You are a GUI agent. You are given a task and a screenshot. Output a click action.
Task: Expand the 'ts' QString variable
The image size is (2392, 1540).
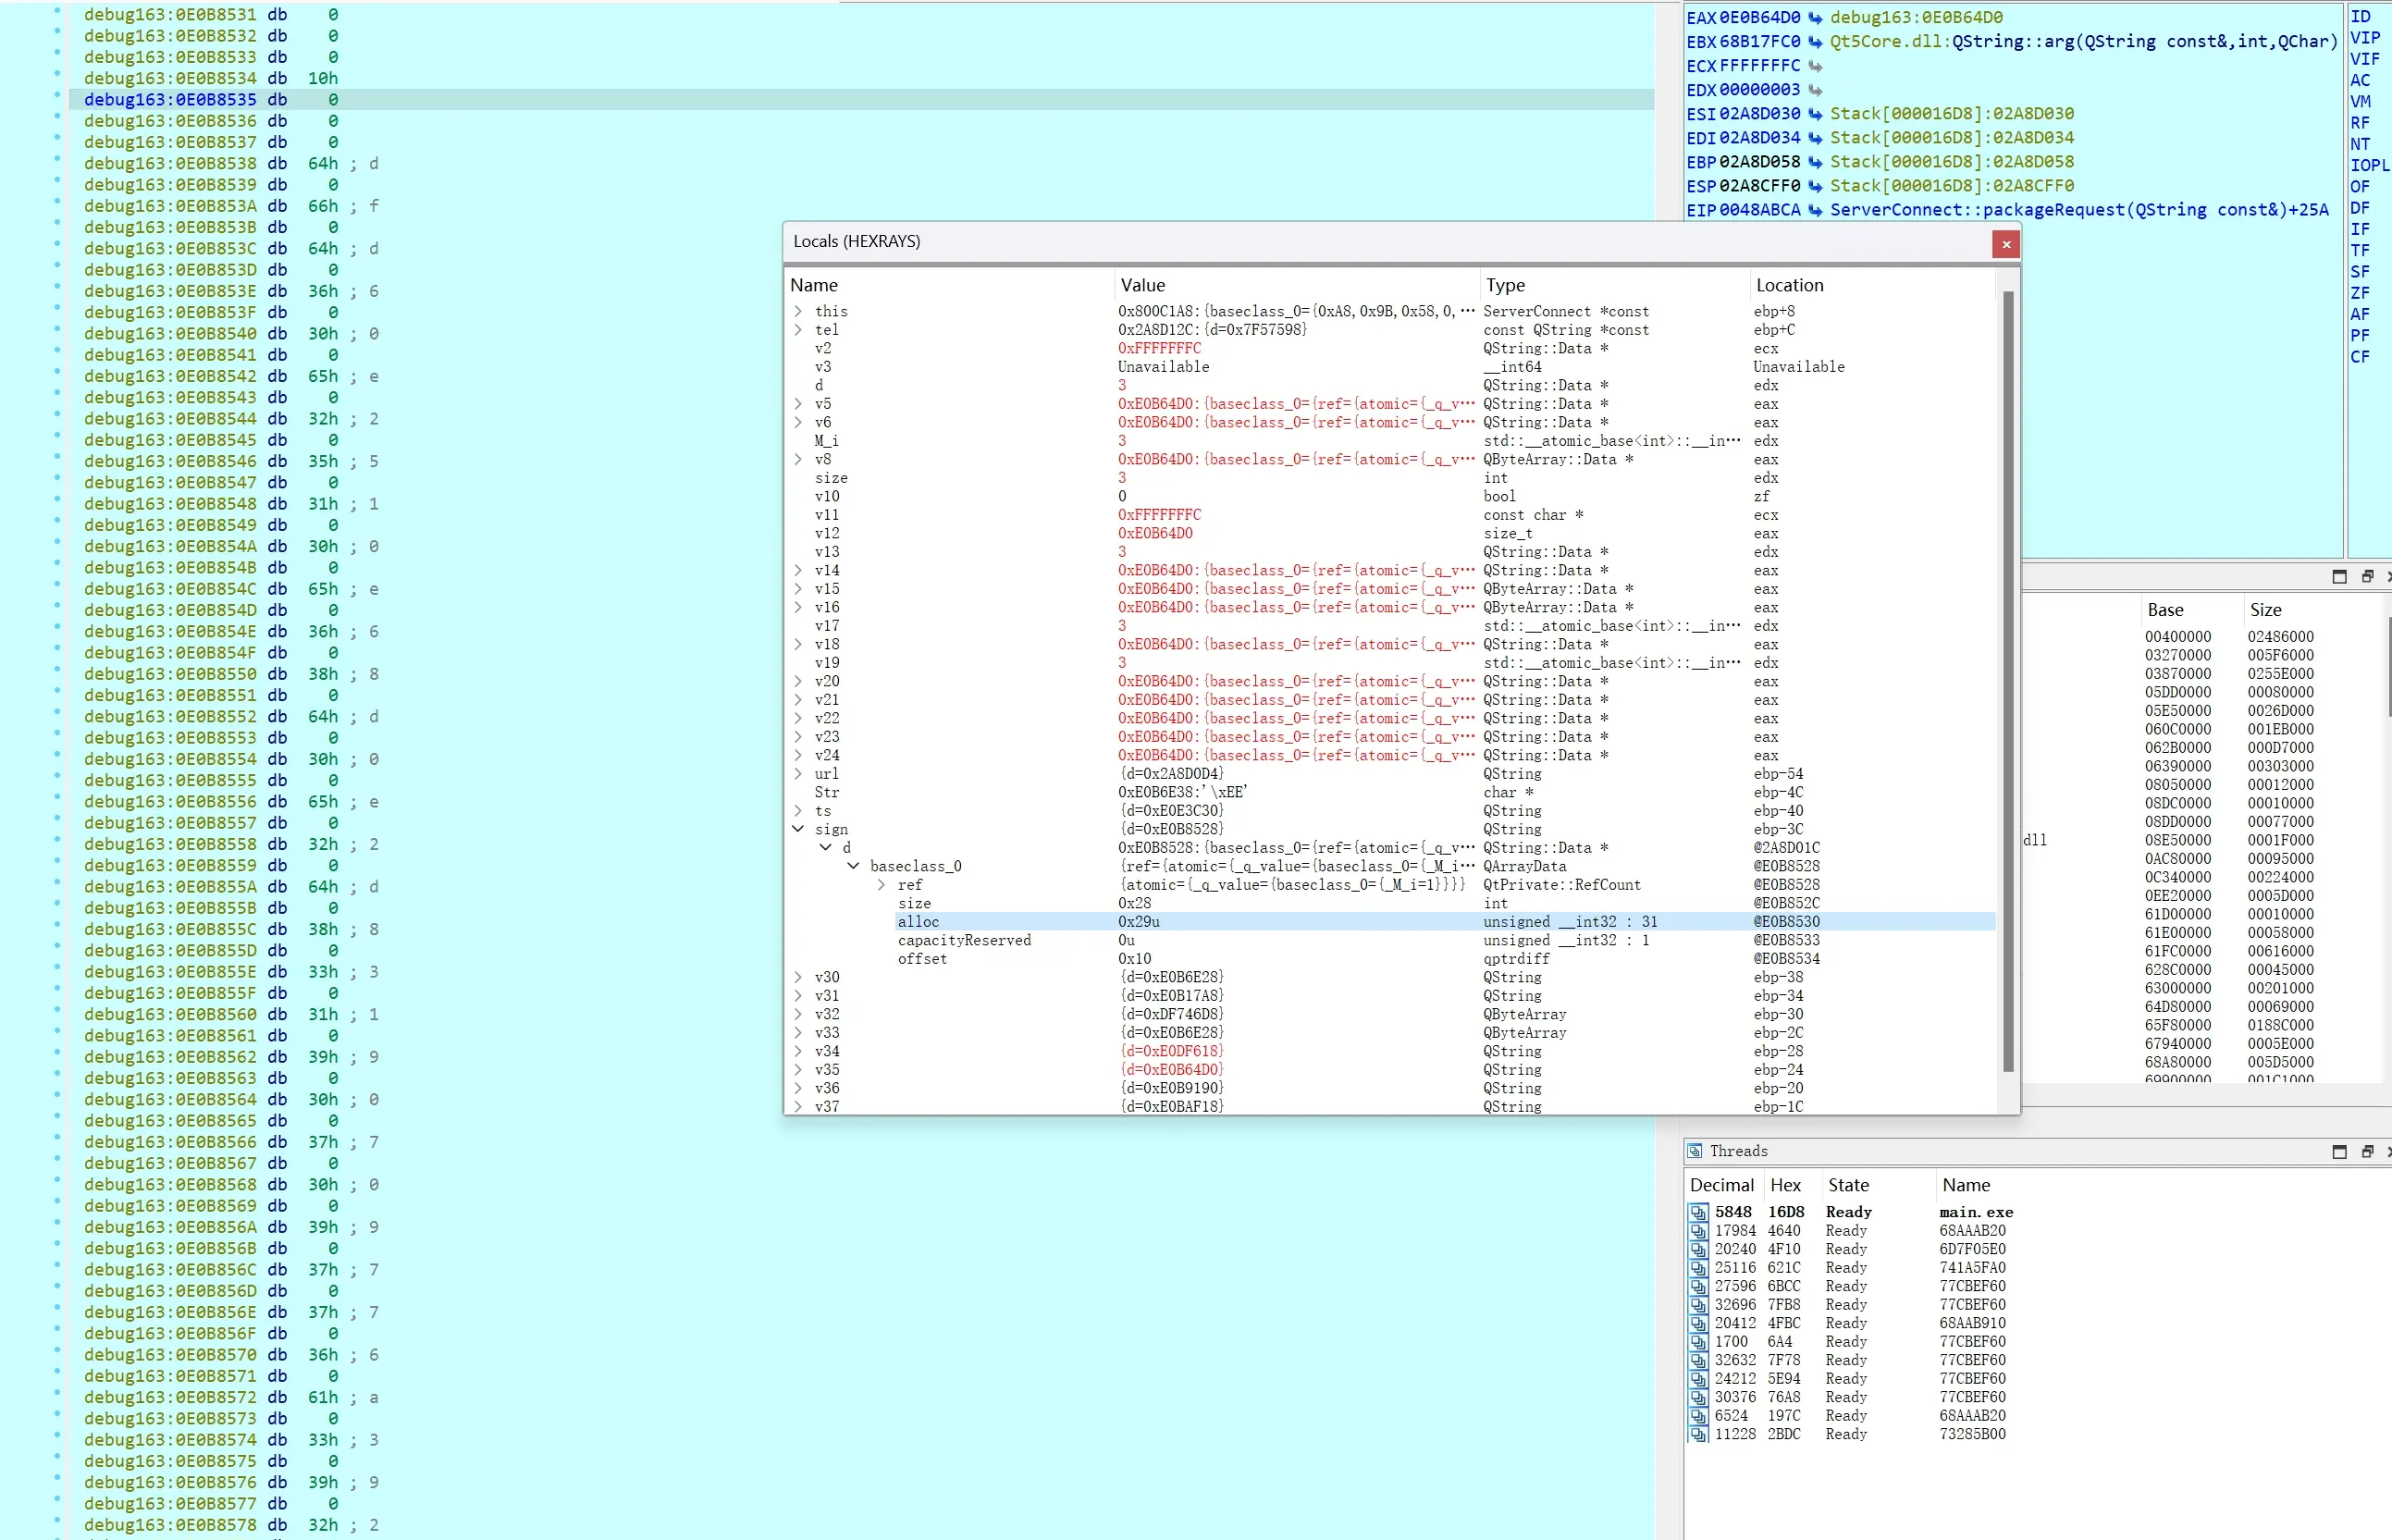click(798, 811)
